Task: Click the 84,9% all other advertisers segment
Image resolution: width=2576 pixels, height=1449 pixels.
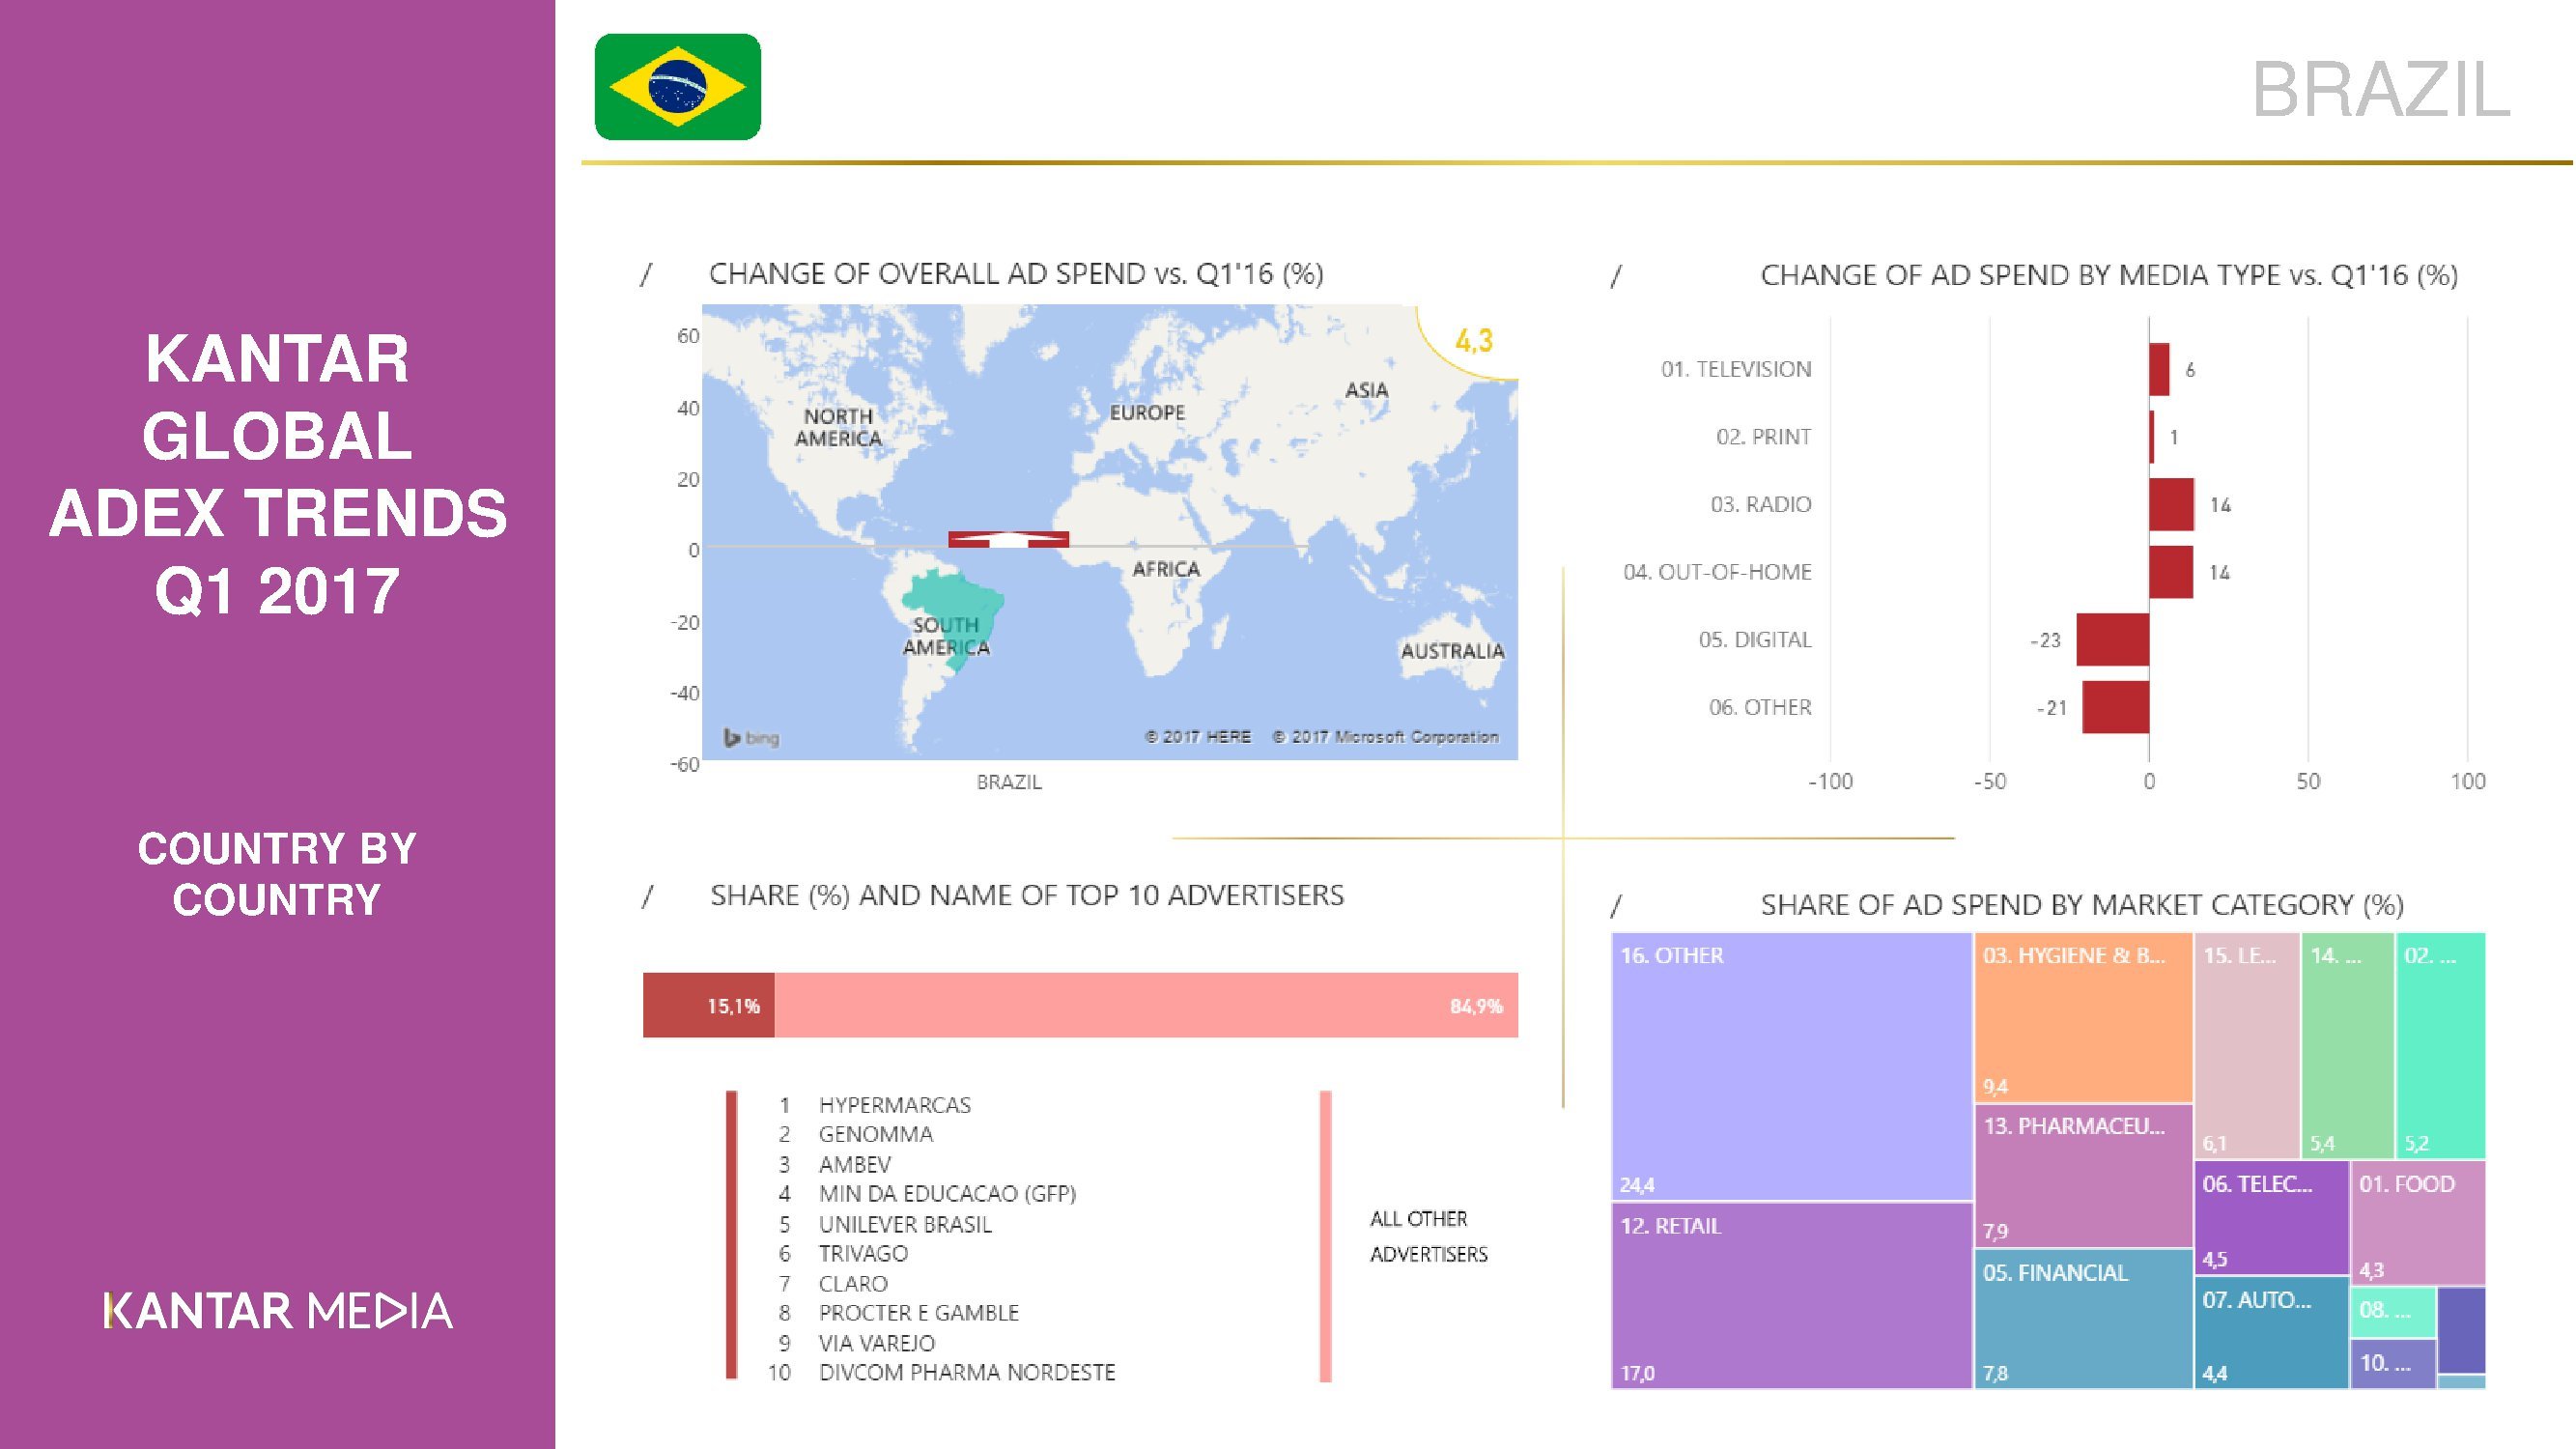Action: click(1146, 1004)
